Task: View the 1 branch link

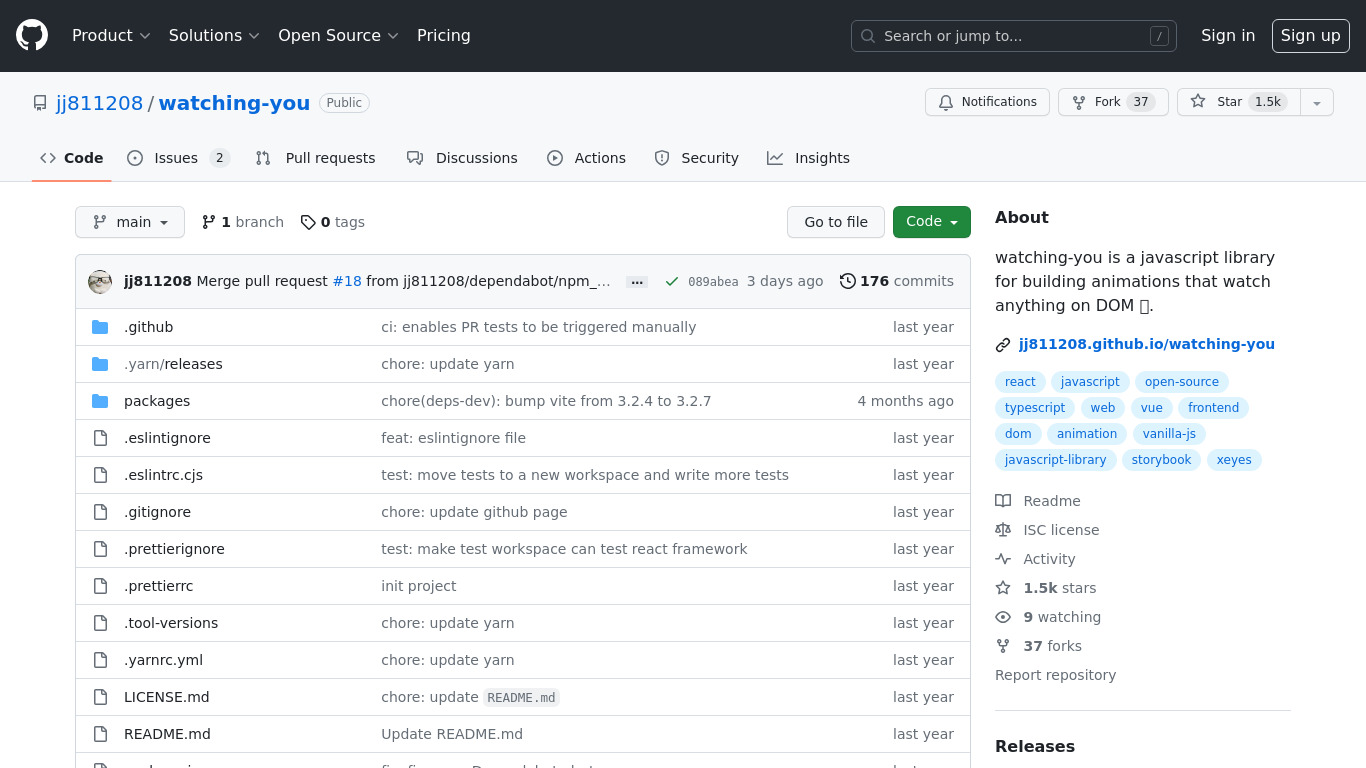Action: click(243, 222)
